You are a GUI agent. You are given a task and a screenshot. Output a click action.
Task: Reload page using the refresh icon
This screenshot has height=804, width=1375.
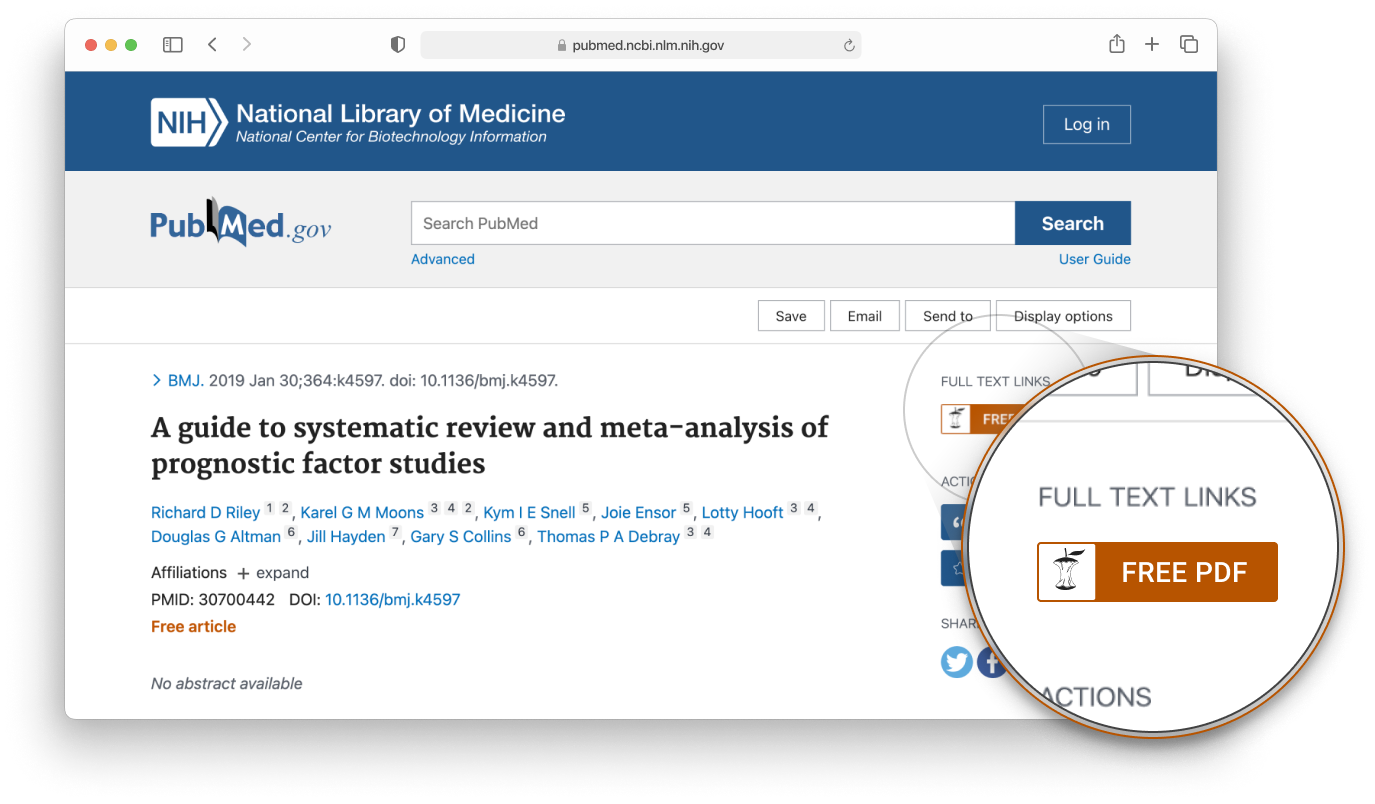pyautogui.click(x=849, y=45)
